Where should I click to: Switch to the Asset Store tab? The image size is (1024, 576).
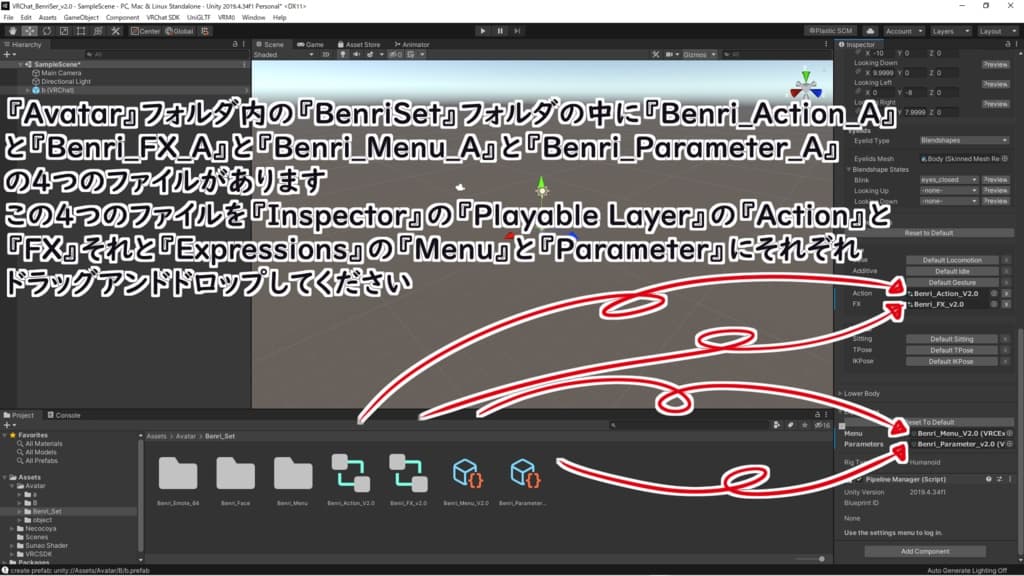coord(359,44)
